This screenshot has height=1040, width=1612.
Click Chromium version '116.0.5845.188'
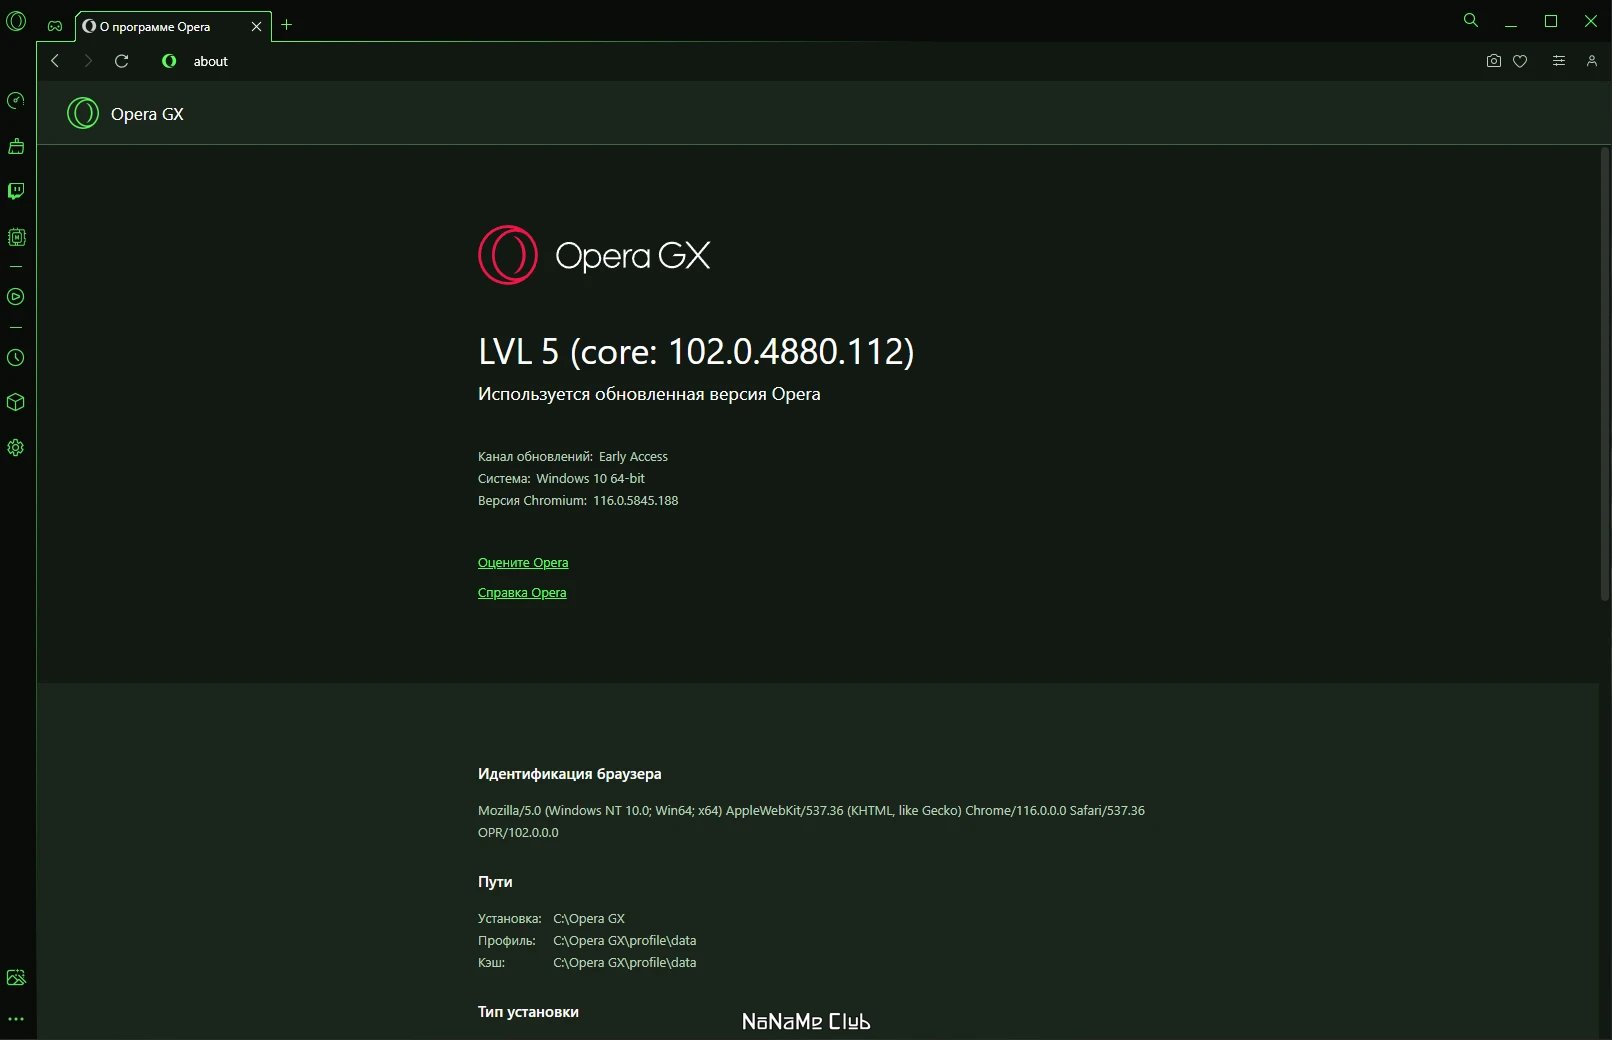coord(635,500)
